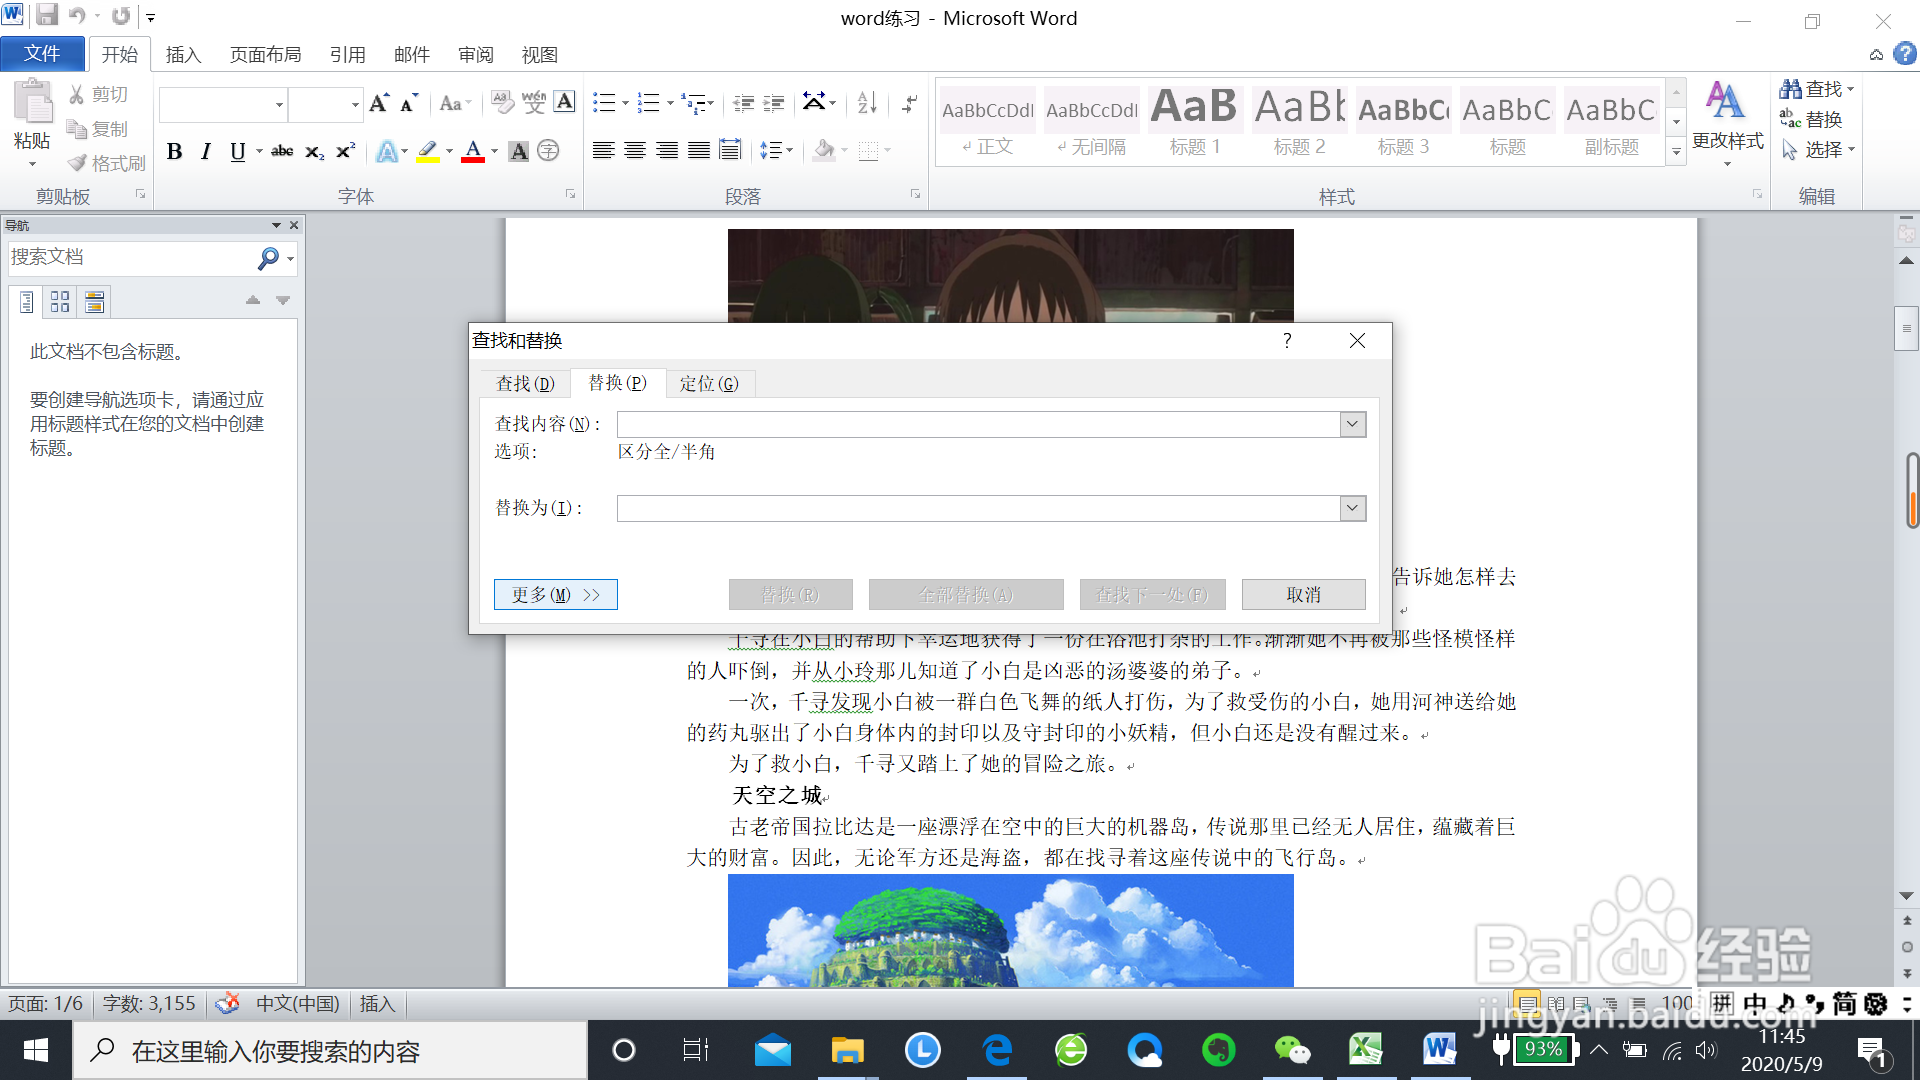The image size is (1920, 1080).
Task: Click the 替换为 input field
Action: 978,508
